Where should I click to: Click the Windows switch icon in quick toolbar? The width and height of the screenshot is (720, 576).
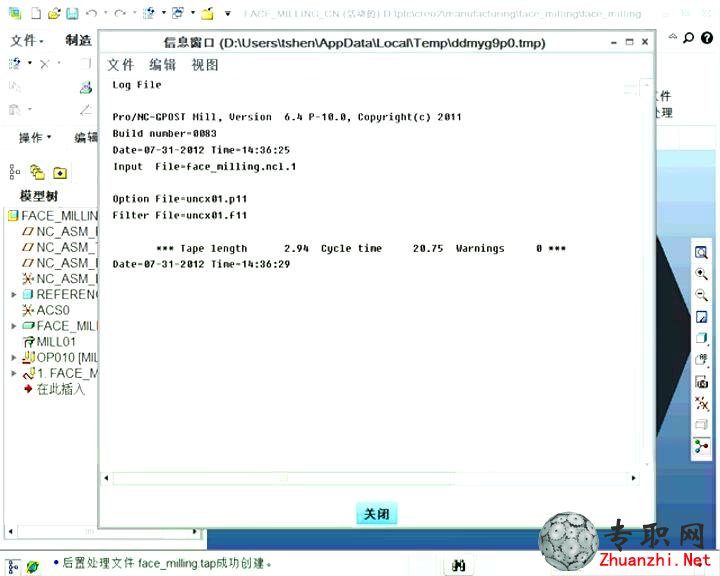pos(178,13)
